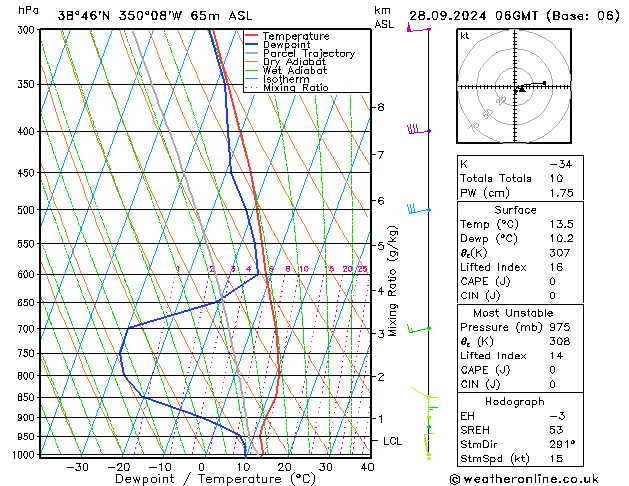Click the 1000 hPa pressure axis label
The height and width of the screenshot is (486, 629).
pos(23,455)
